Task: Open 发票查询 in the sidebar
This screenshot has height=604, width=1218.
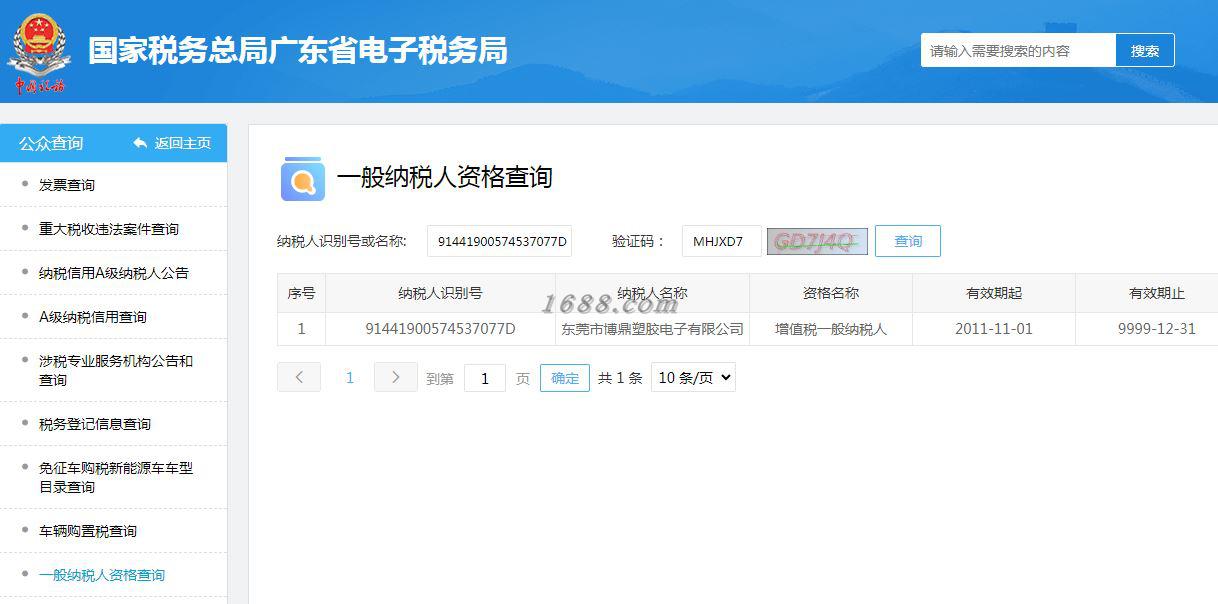Action: [67, 185]
